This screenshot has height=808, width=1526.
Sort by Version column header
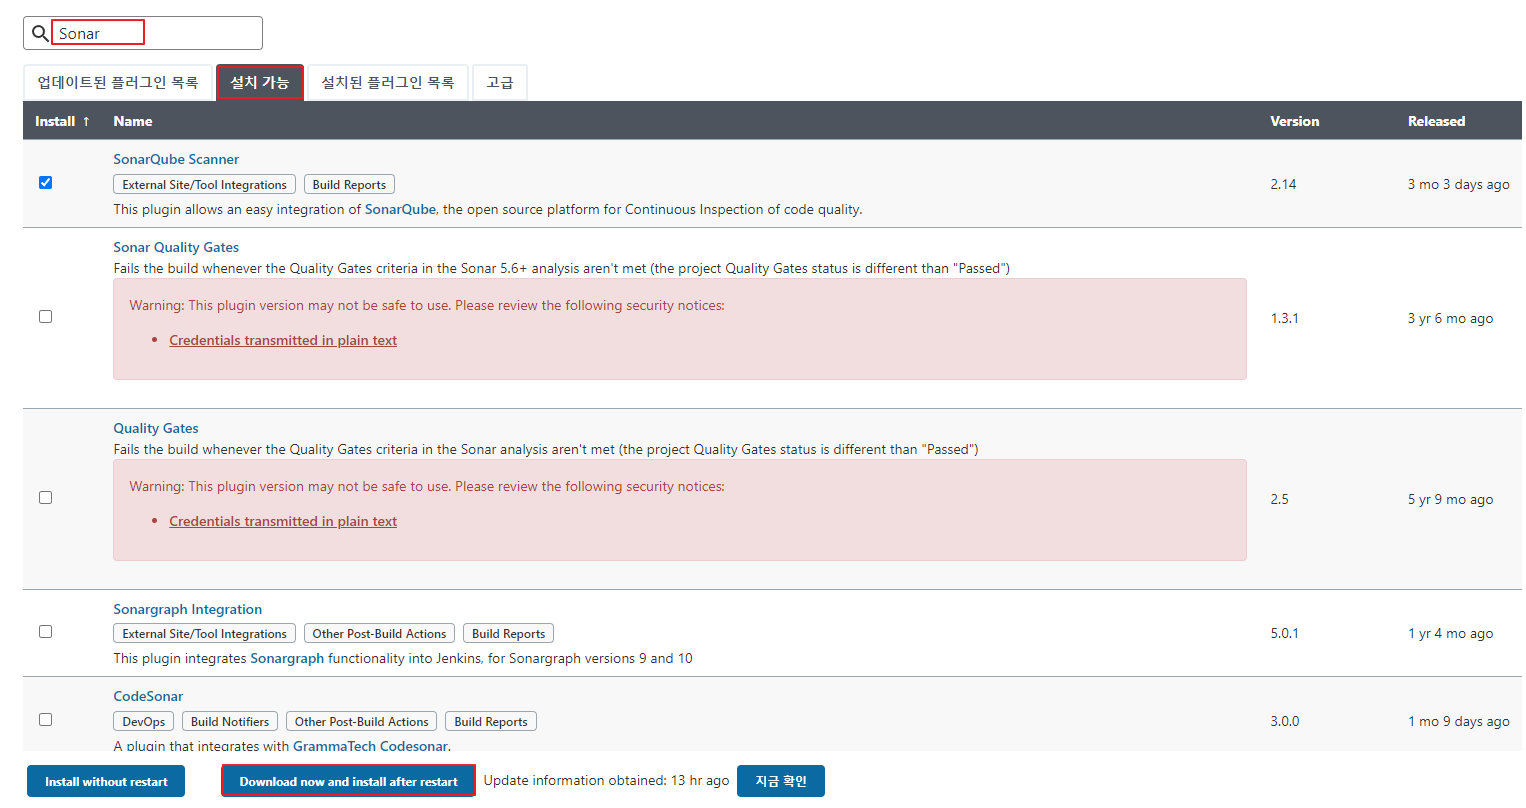[1295, 121]
